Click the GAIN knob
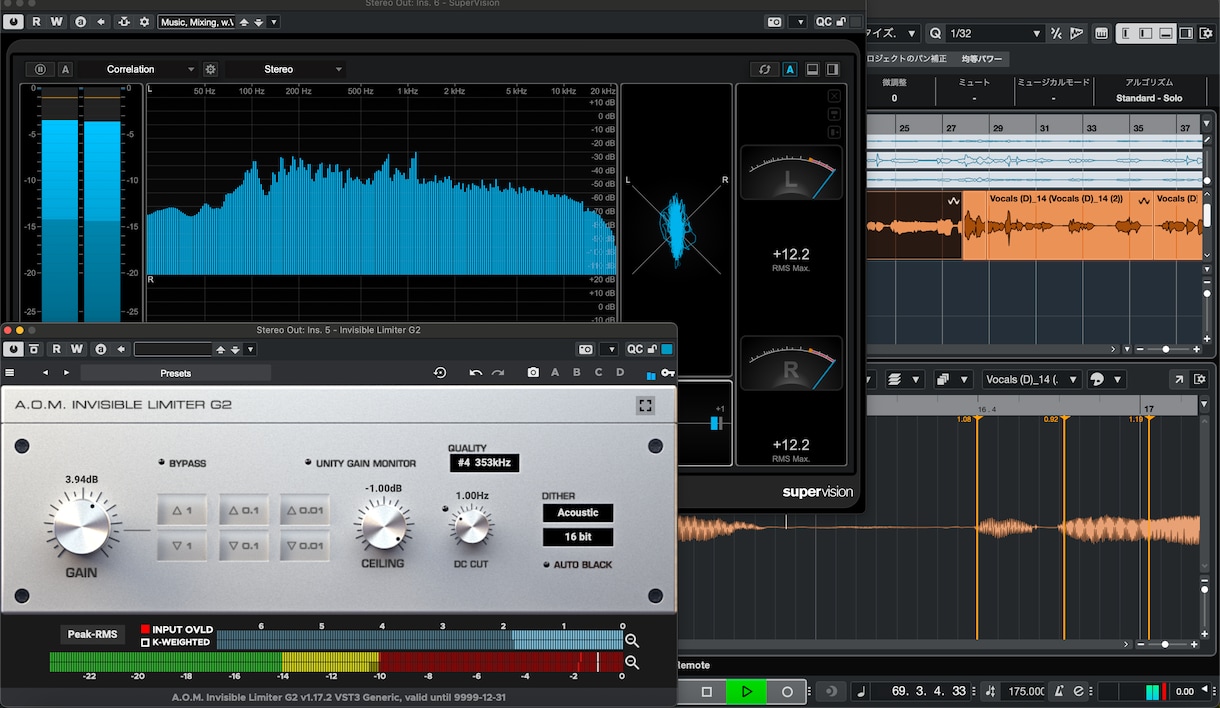This screenshot has height=708, width=1220. tap(82, 527)
